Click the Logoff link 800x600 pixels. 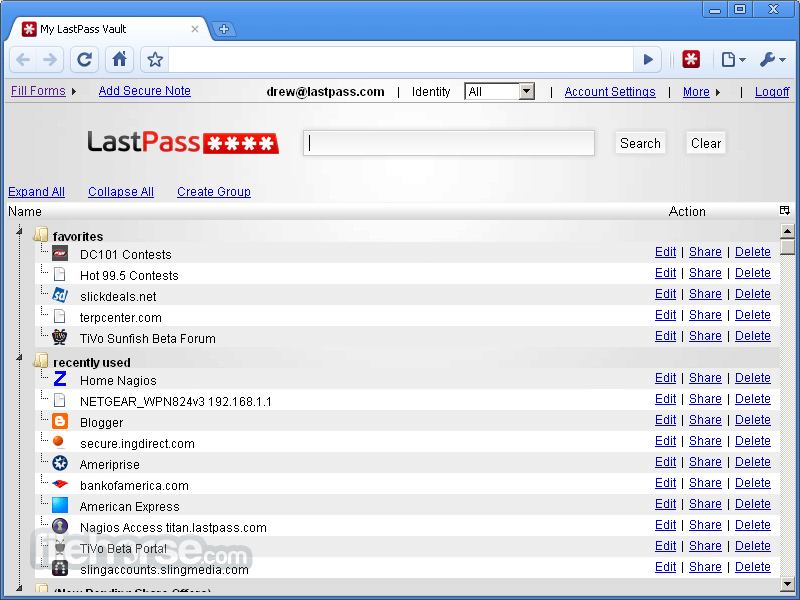(x=772, y=92)
